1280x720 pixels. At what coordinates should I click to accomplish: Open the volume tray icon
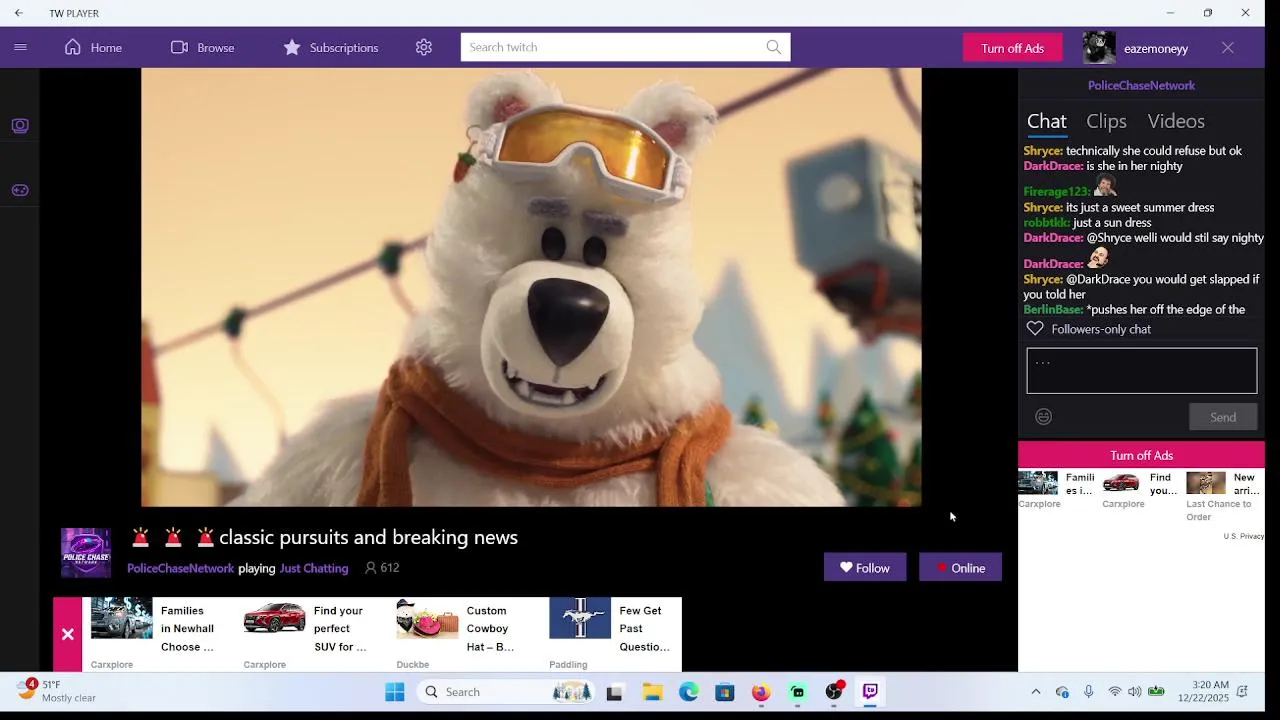tap(1135, 692)
